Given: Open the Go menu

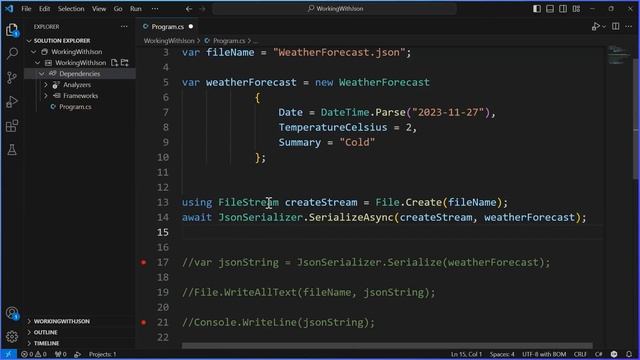Looking at the screenshot, I should [118, 9].
